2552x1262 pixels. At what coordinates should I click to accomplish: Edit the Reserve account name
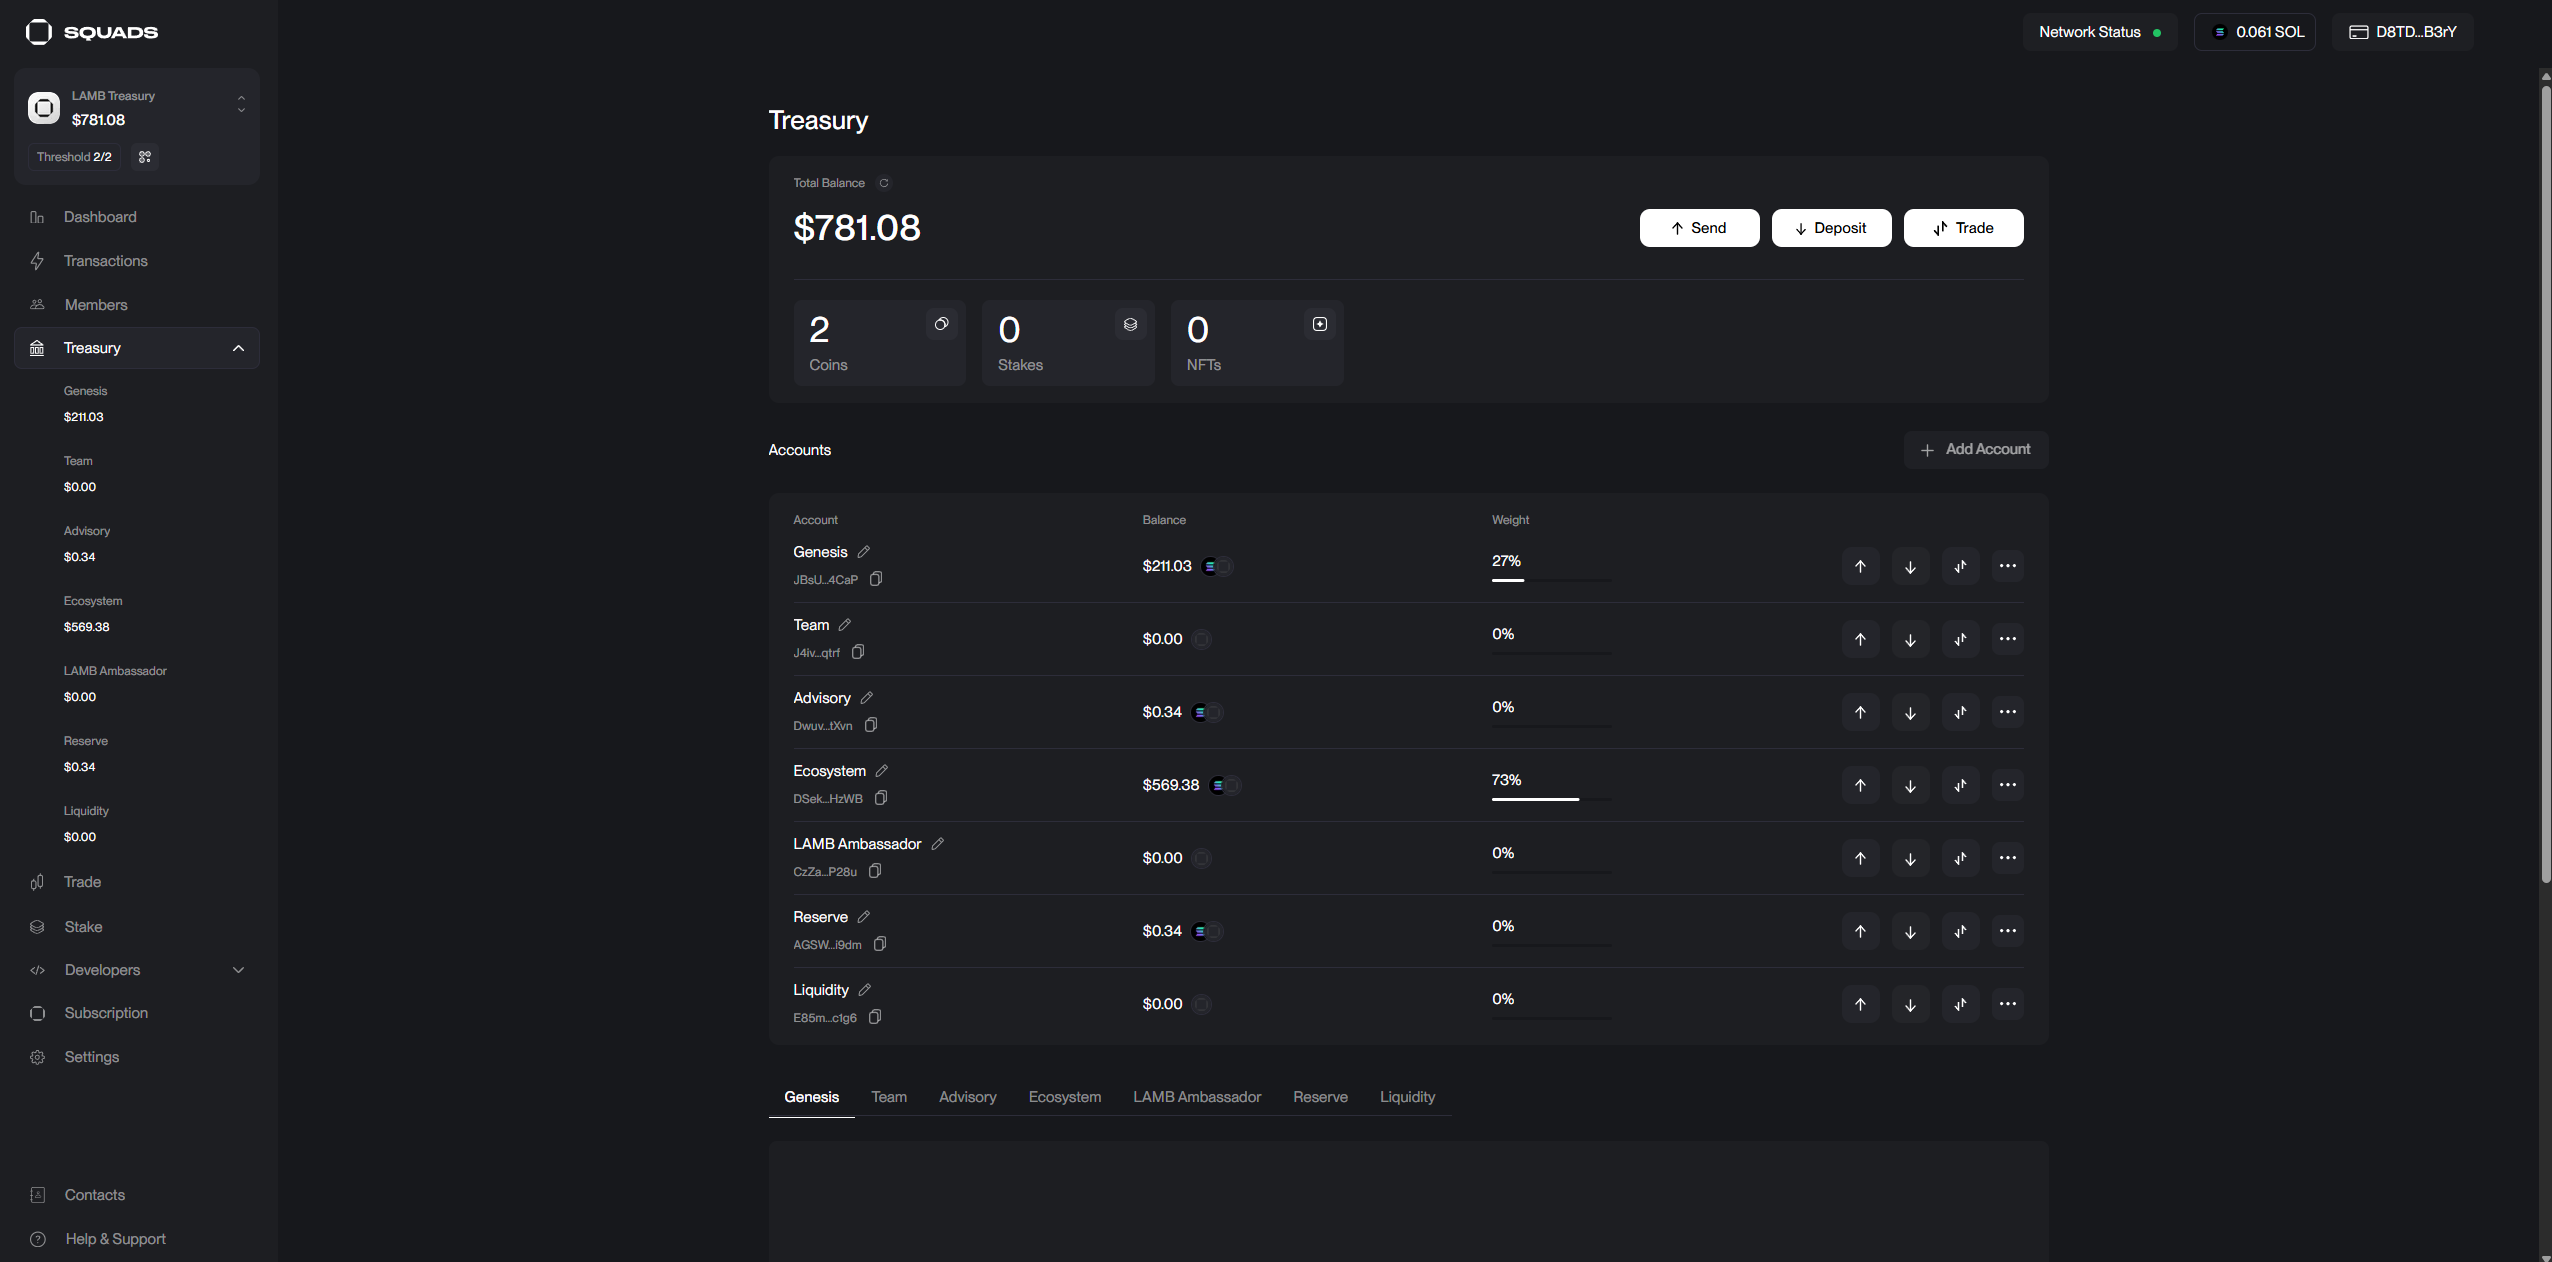pyautogui.click(x=864, y=917)
